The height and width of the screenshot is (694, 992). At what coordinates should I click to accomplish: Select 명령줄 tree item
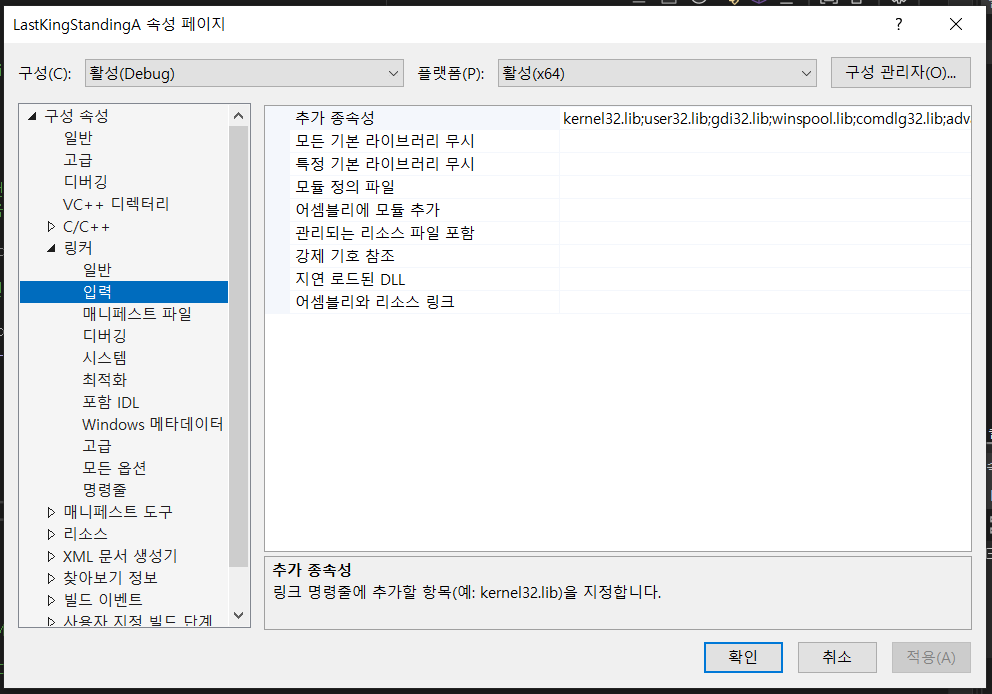click(104, 490)
